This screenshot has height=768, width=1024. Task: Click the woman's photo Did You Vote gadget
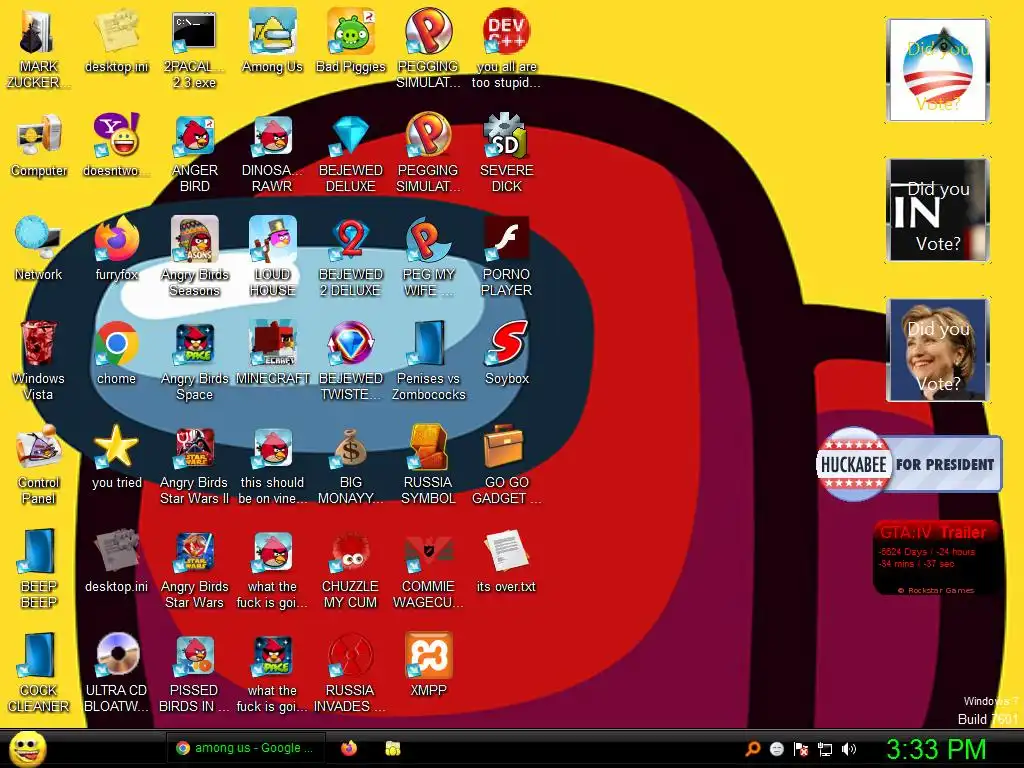pyautogui.click(x=938, y=349)
